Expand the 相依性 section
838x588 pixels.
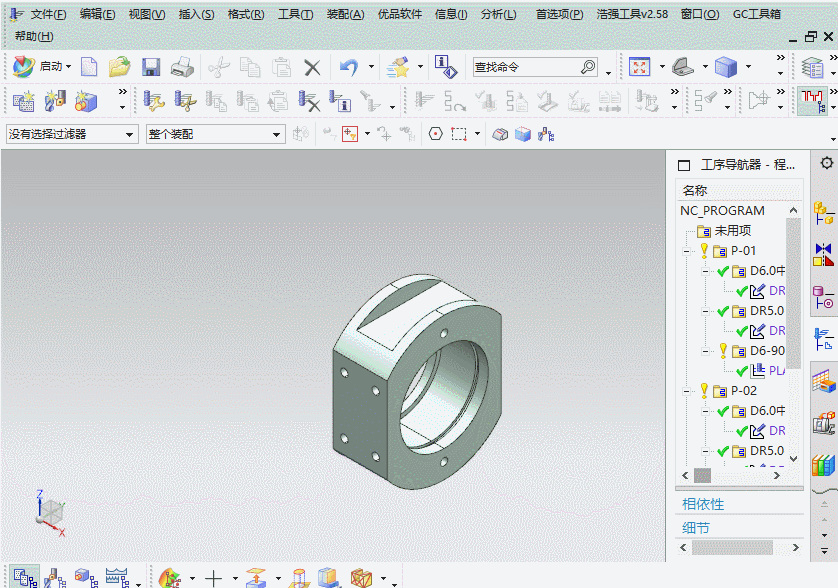703,504
